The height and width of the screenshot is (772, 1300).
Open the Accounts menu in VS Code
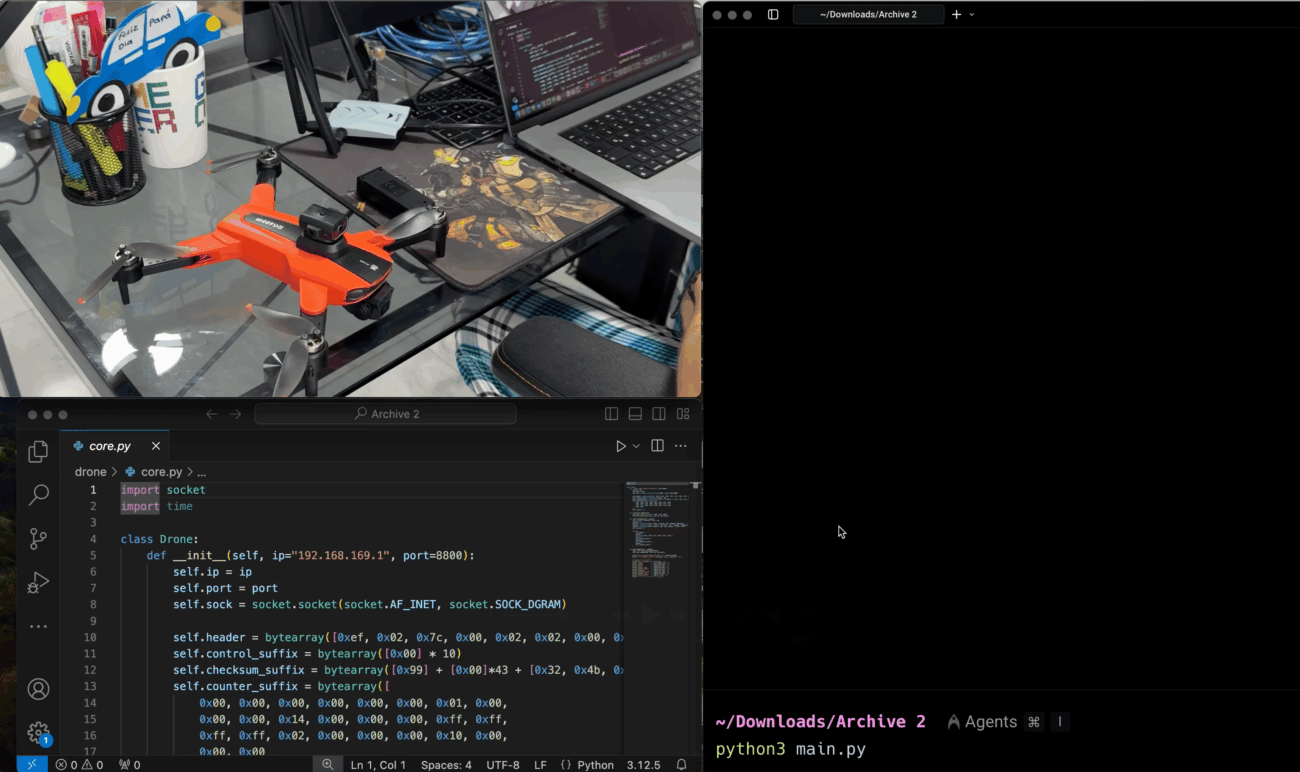38,689
